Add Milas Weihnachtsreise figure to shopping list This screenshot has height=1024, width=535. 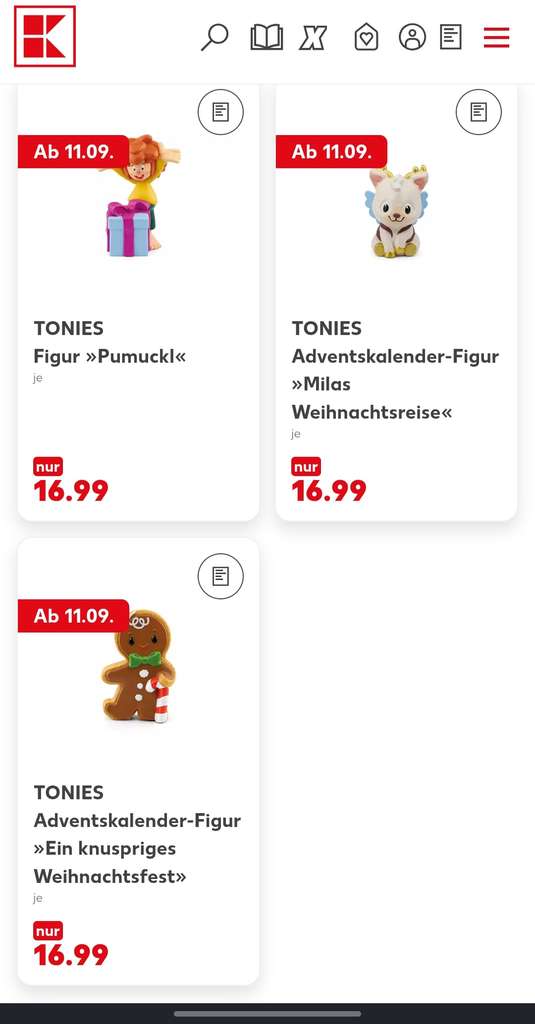(x=479, y=112)
